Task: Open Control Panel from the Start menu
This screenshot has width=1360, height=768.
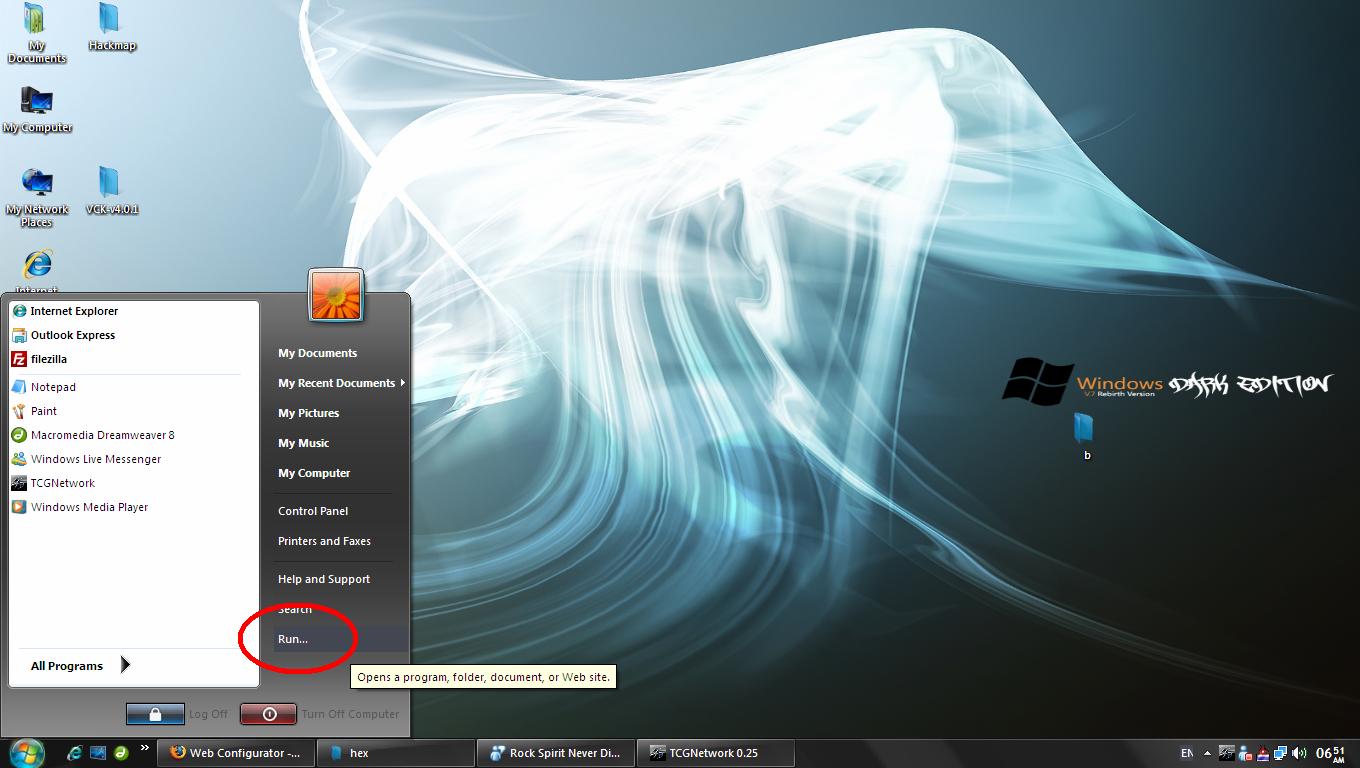Action: pos(313,511)
